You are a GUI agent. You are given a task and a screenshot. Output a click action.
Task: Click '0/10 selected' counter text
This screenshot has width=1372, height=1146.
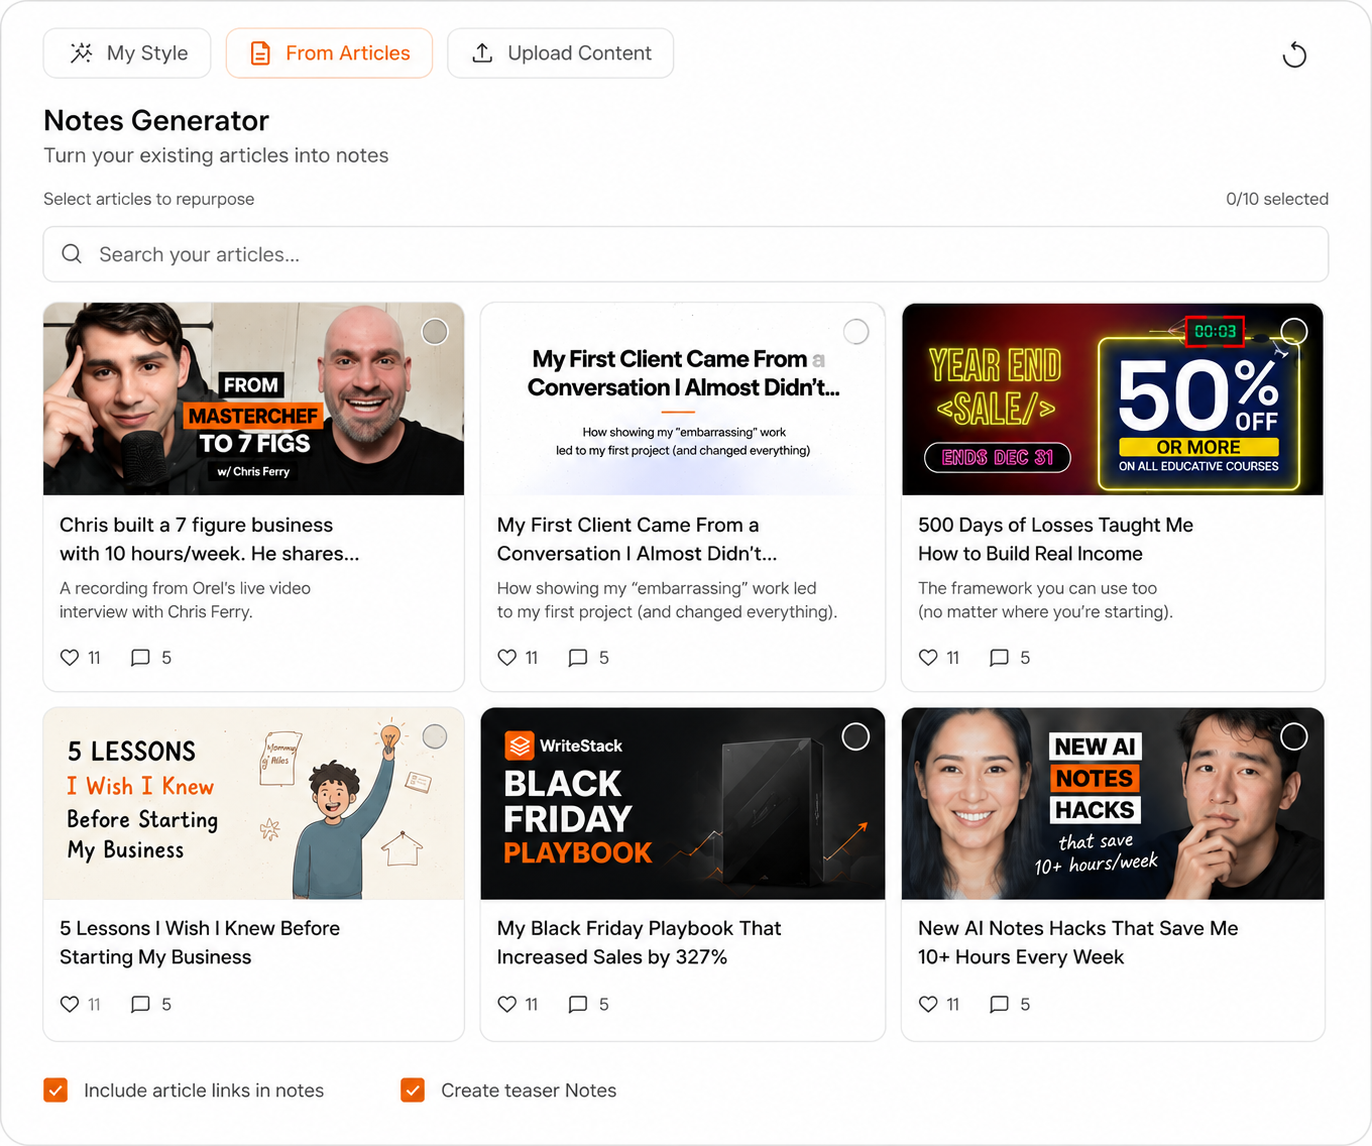pos(1277,199)
